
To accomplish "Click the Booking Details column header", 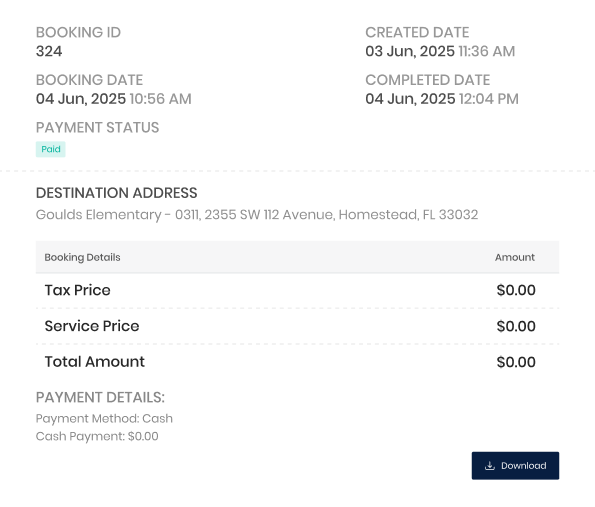I will click(x=82, y=257).
